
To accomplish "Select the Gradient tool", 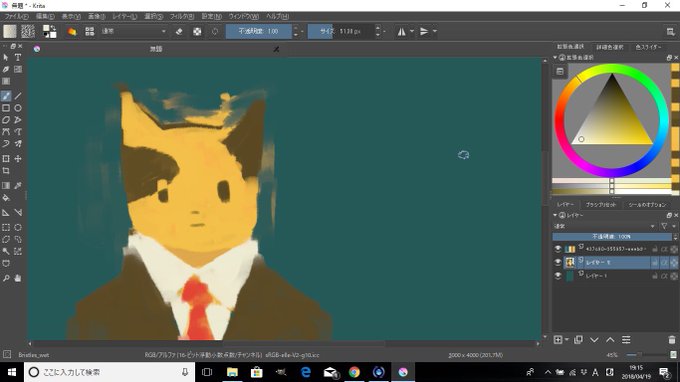I will coord(6,186).
